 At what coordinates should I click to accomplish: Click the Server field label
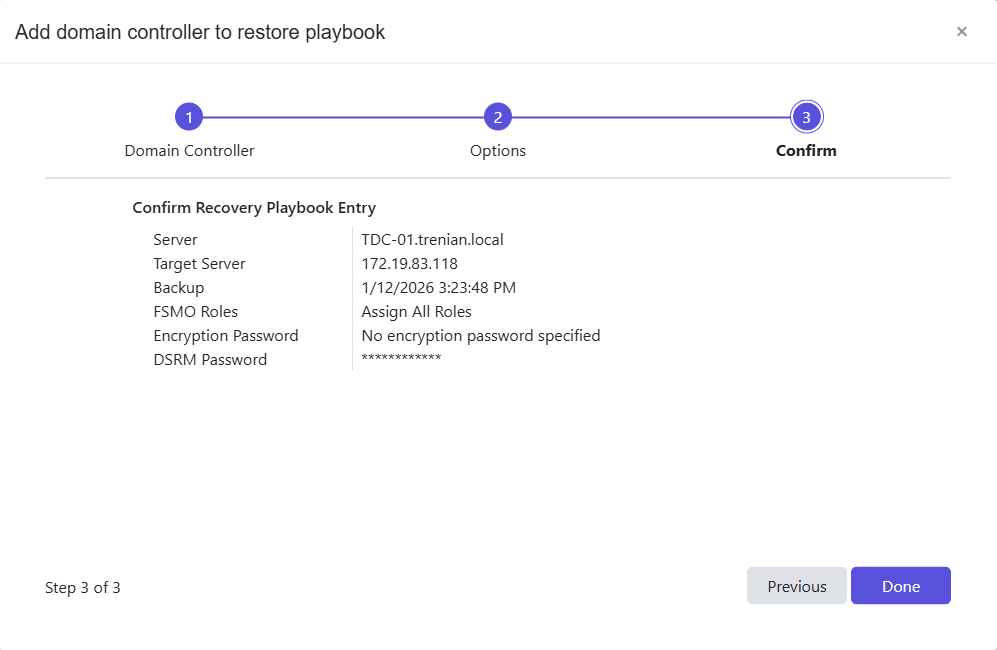[x=175, y=239]
